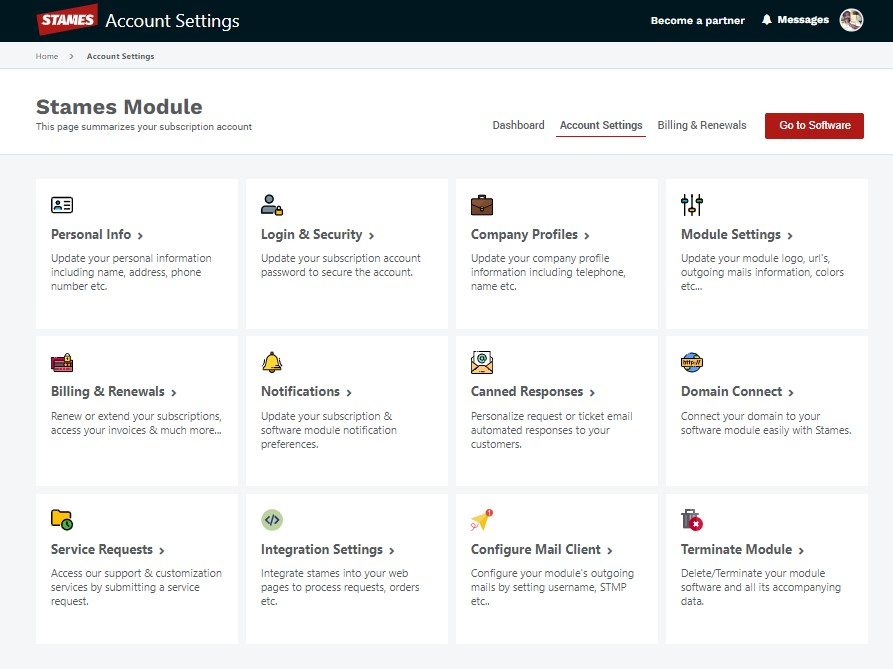The image size is (893, 669).
Task: Click the Company Profiles briefcase icon
Action: point(482,205)
